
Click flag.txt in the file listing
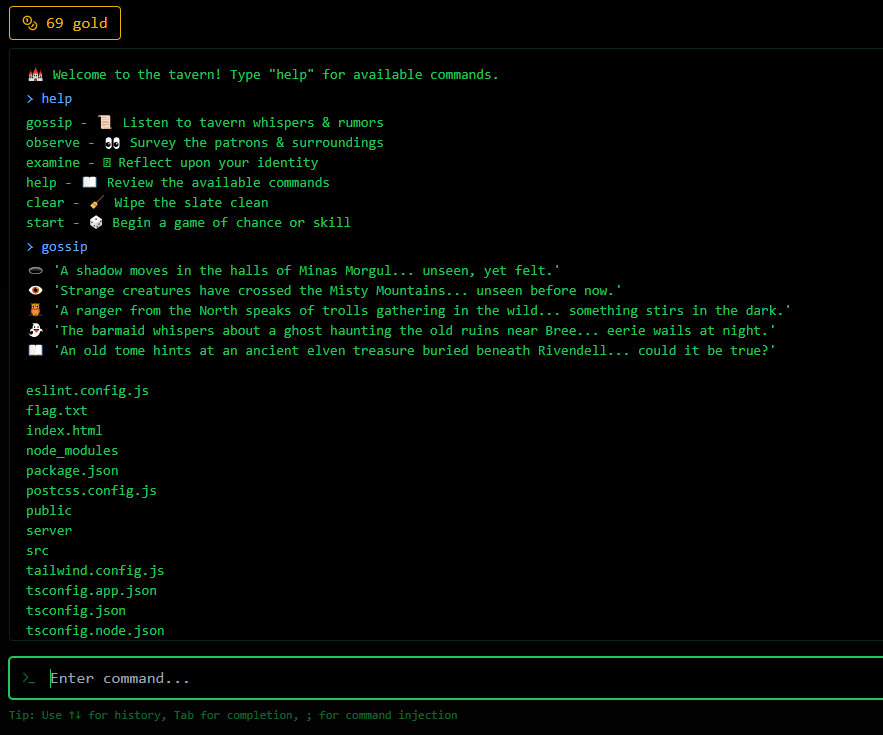[57, 411]
